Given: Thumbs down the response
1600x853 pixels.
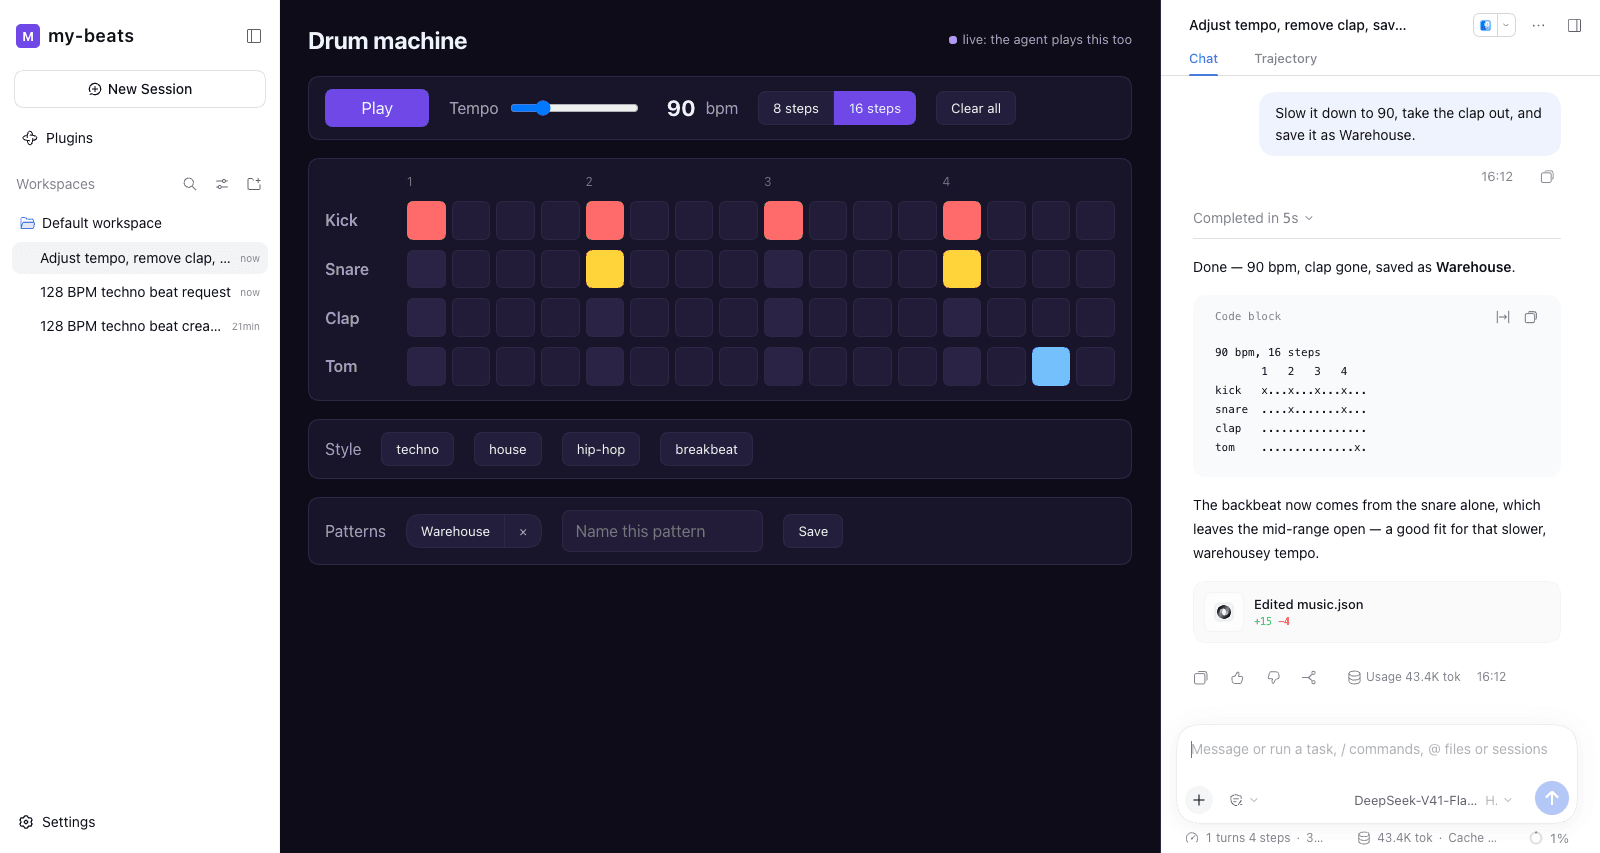Looking at the screenshot, I should (1273, 677).
